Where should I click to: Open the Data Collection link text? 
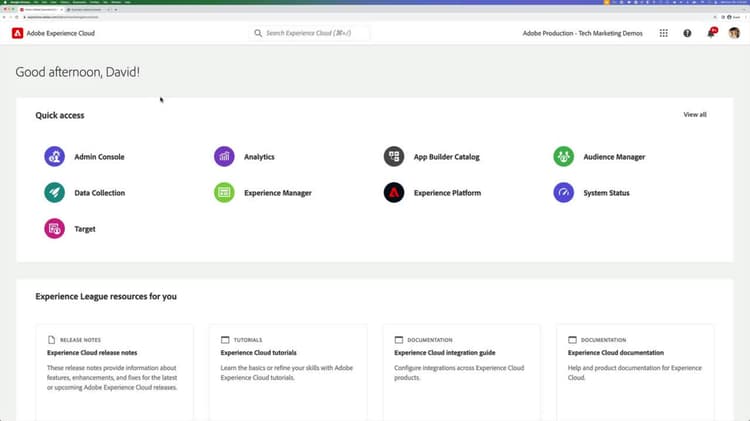pos(99,192)
